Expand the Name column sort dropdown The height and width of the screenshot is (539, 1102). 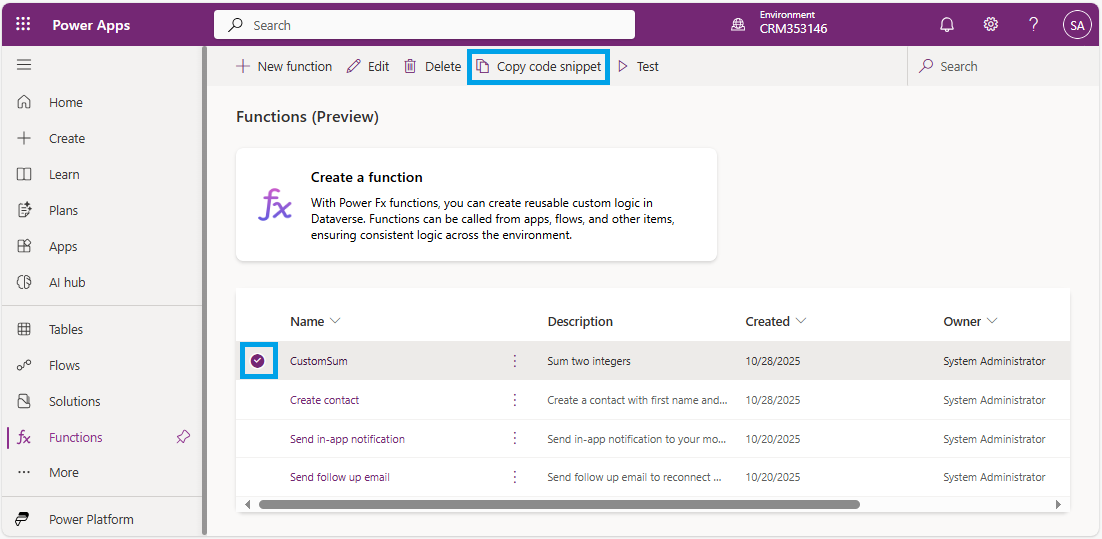335,321
